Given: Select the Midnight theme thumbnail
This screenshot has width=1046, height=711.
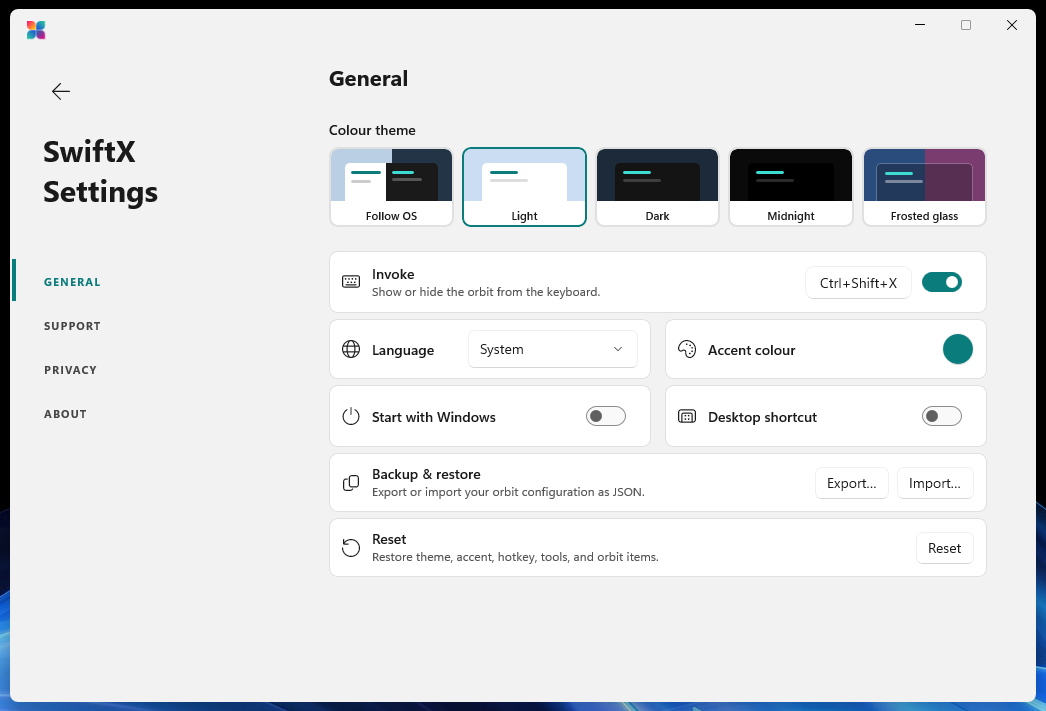Looking at the screenshot, I should point(791,187).
